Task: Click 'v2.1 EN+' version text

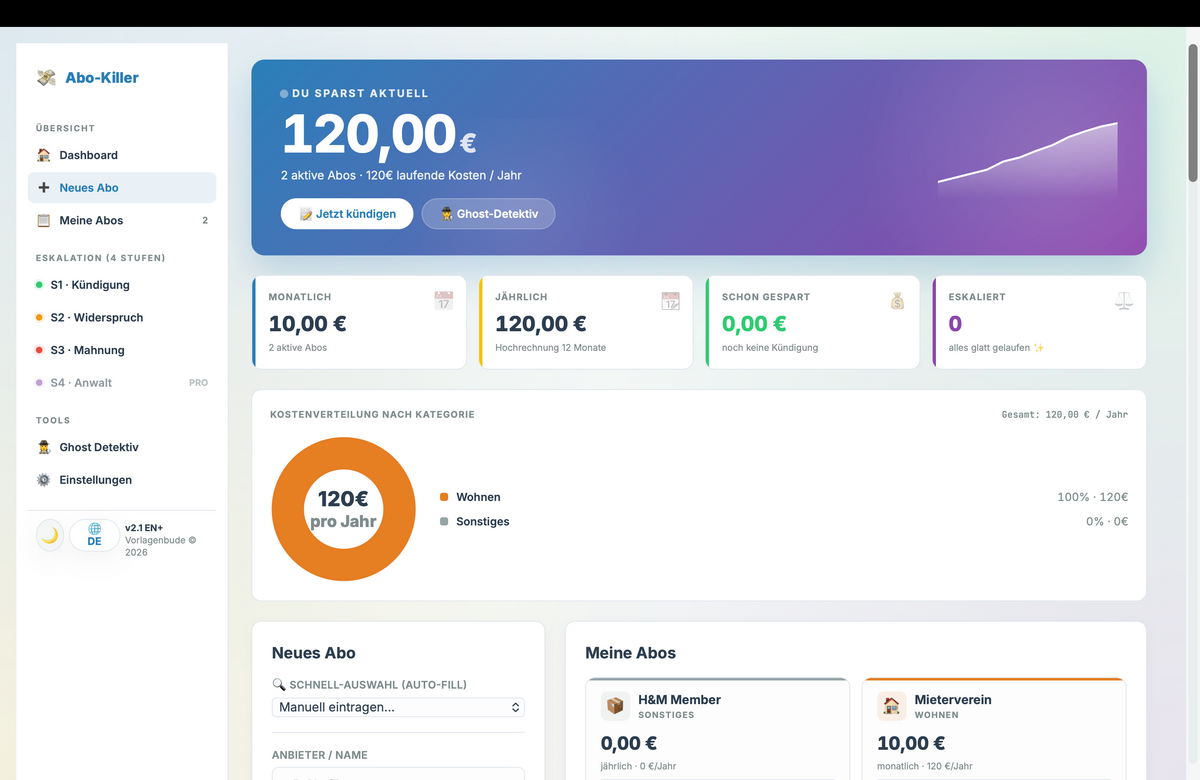Action: click(144, 527)
